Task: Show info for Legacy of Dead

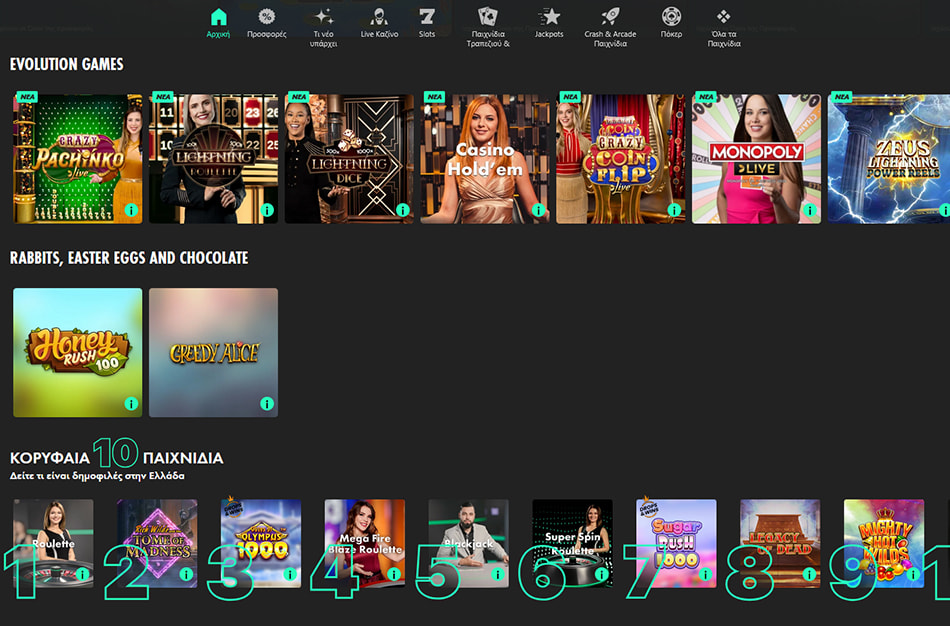Action: click(x=809, y=574)
